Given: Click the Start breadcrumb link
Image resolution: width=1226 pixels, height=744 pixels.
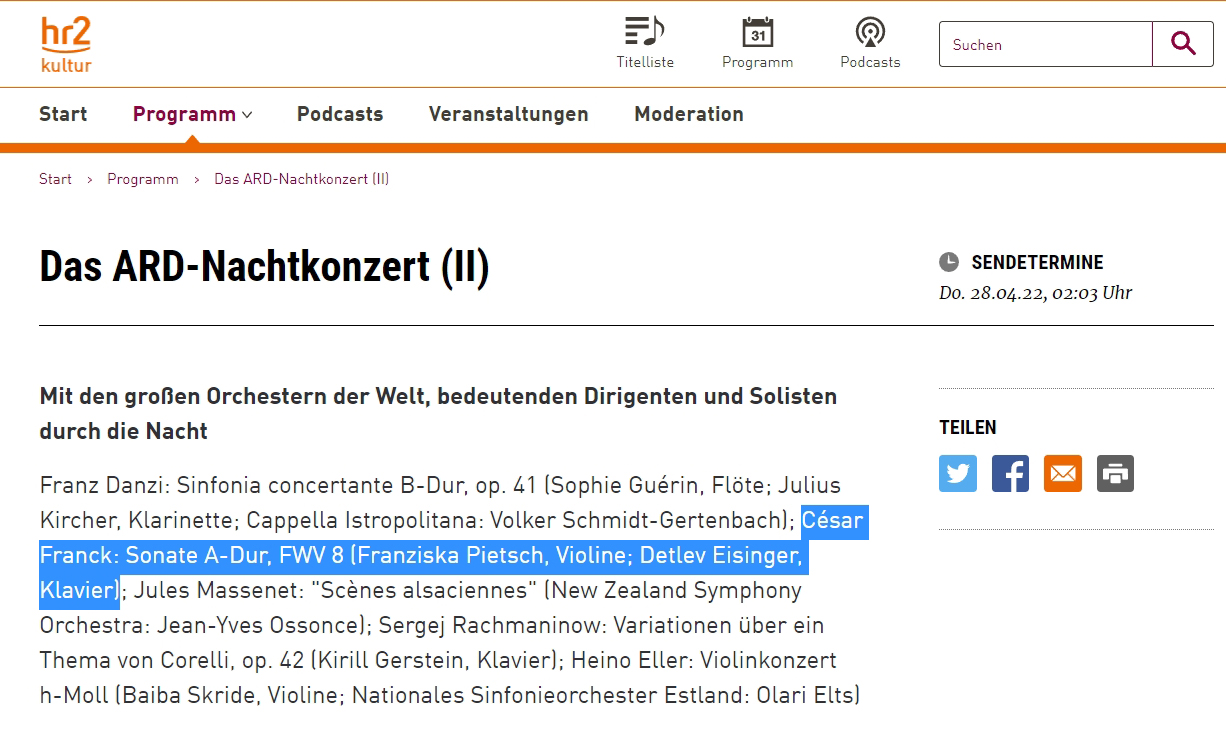Looking at the screenshot, I should click(x=55, y=179).
